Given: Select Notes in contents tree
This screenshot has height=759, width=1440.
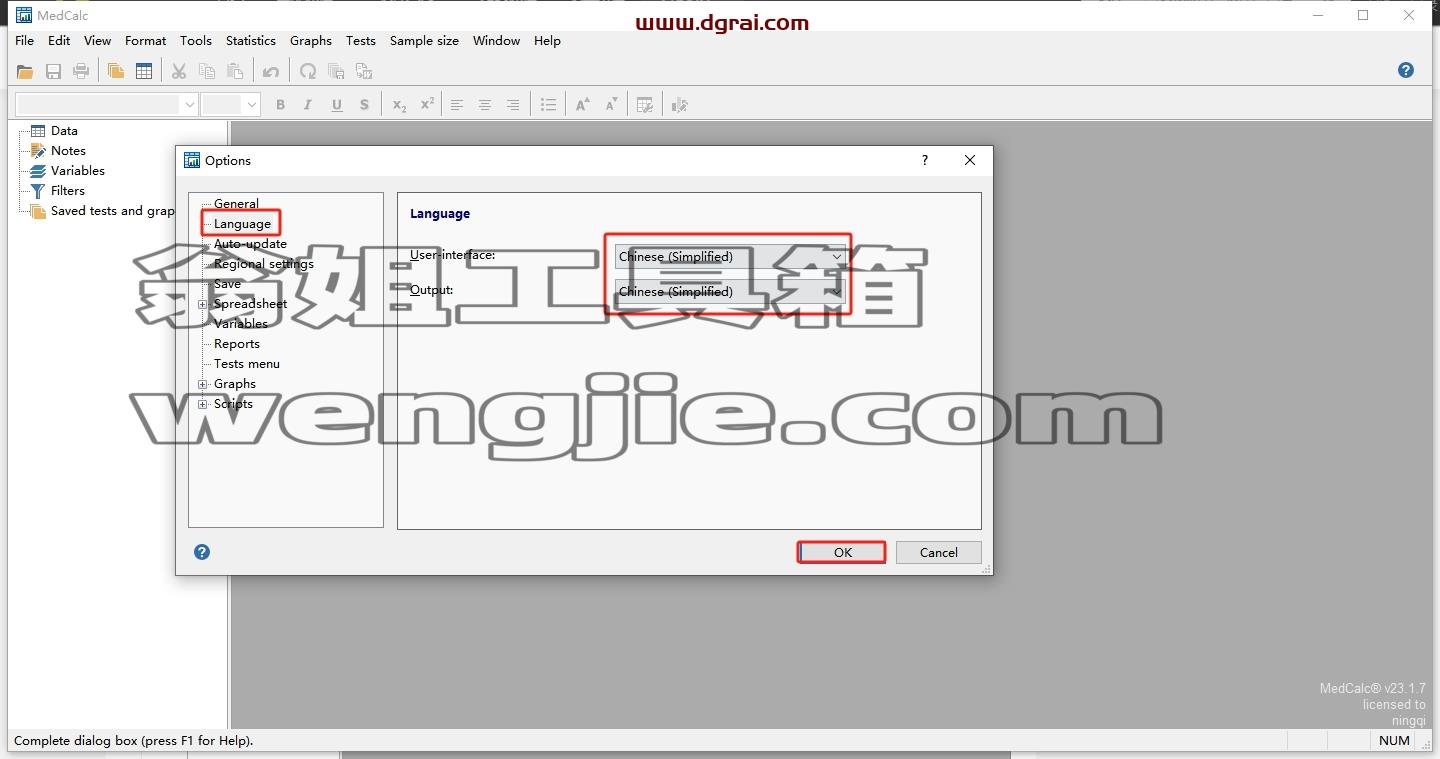Looking at the screenshot, I should pyautogui.click(x=68, y=151).
